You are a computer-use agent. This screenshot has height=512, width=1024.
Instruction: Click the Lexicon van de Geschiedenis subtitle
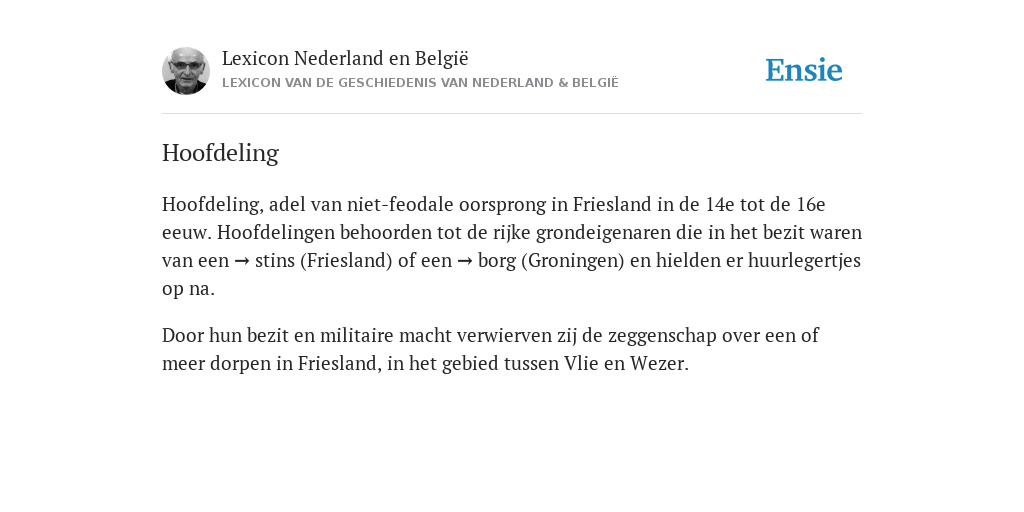[420, 83]
